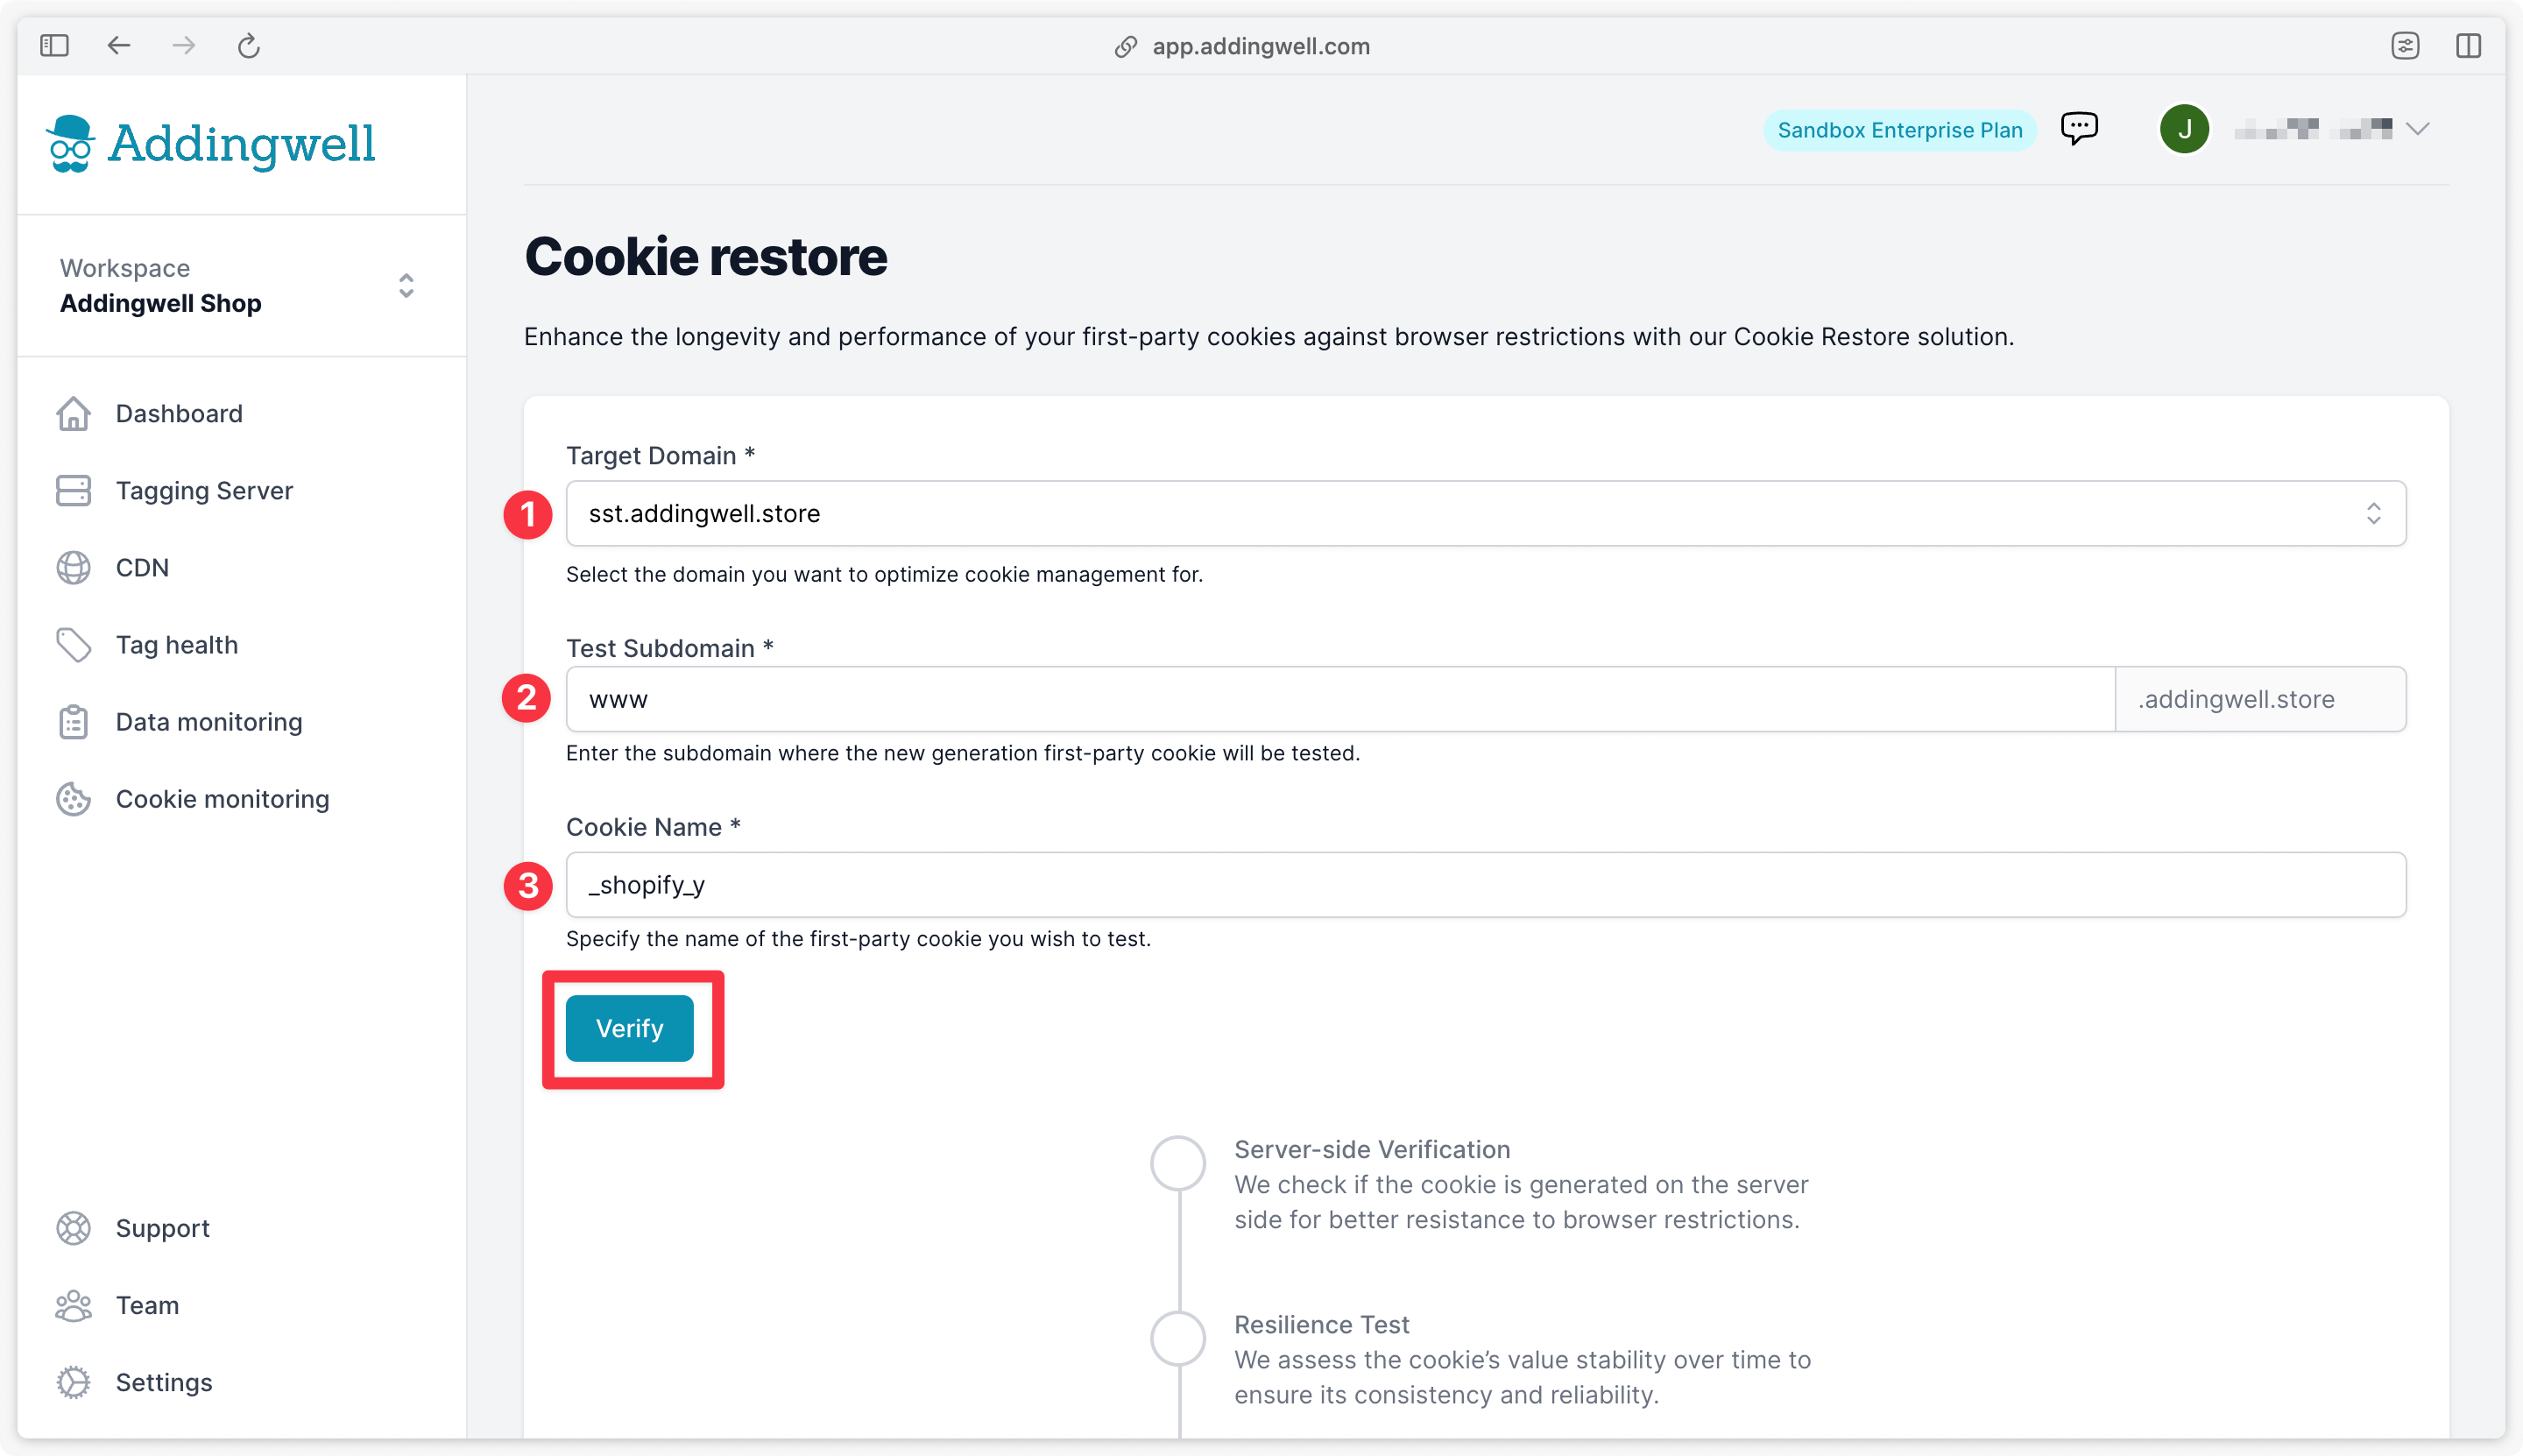
Task: Open Settings in the sidebar
Action: click(x=163, y=1382)
